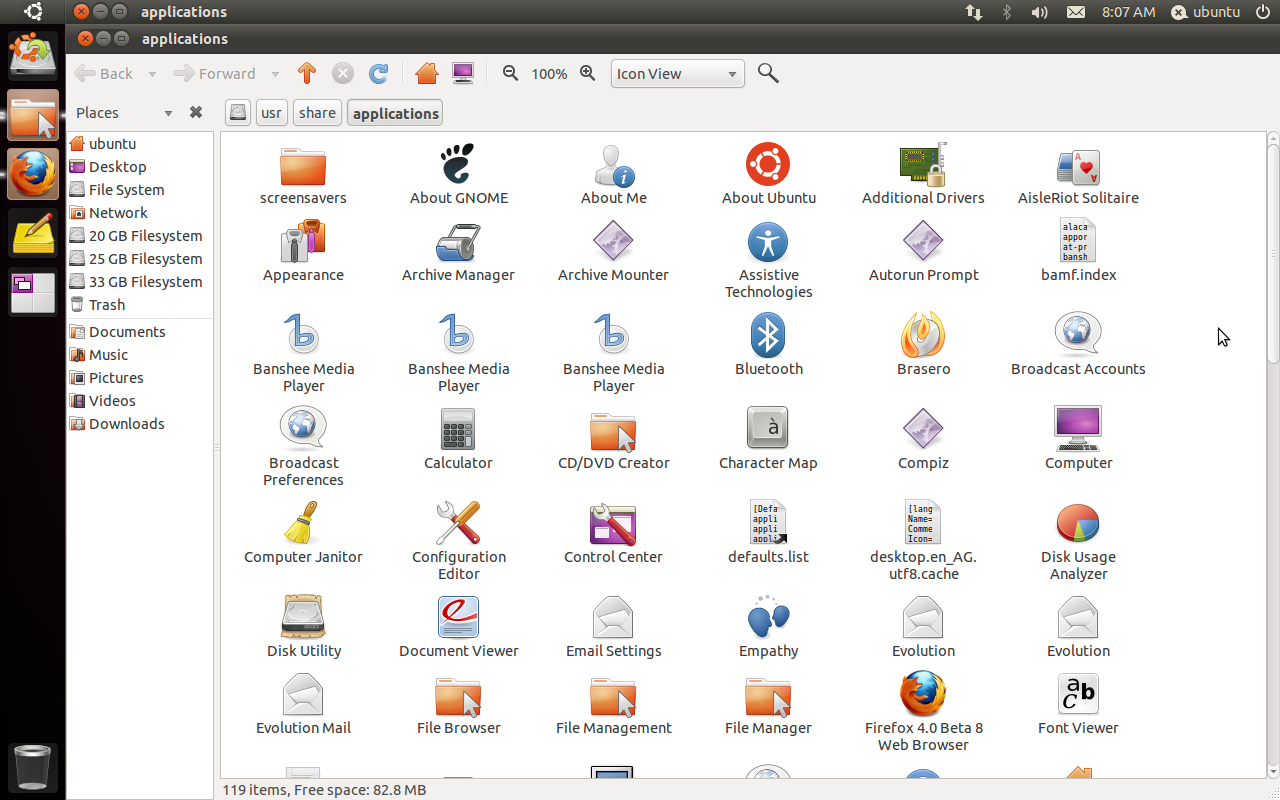Open Downloads in the Places sidebar
1280x800 pixels.
126,424
